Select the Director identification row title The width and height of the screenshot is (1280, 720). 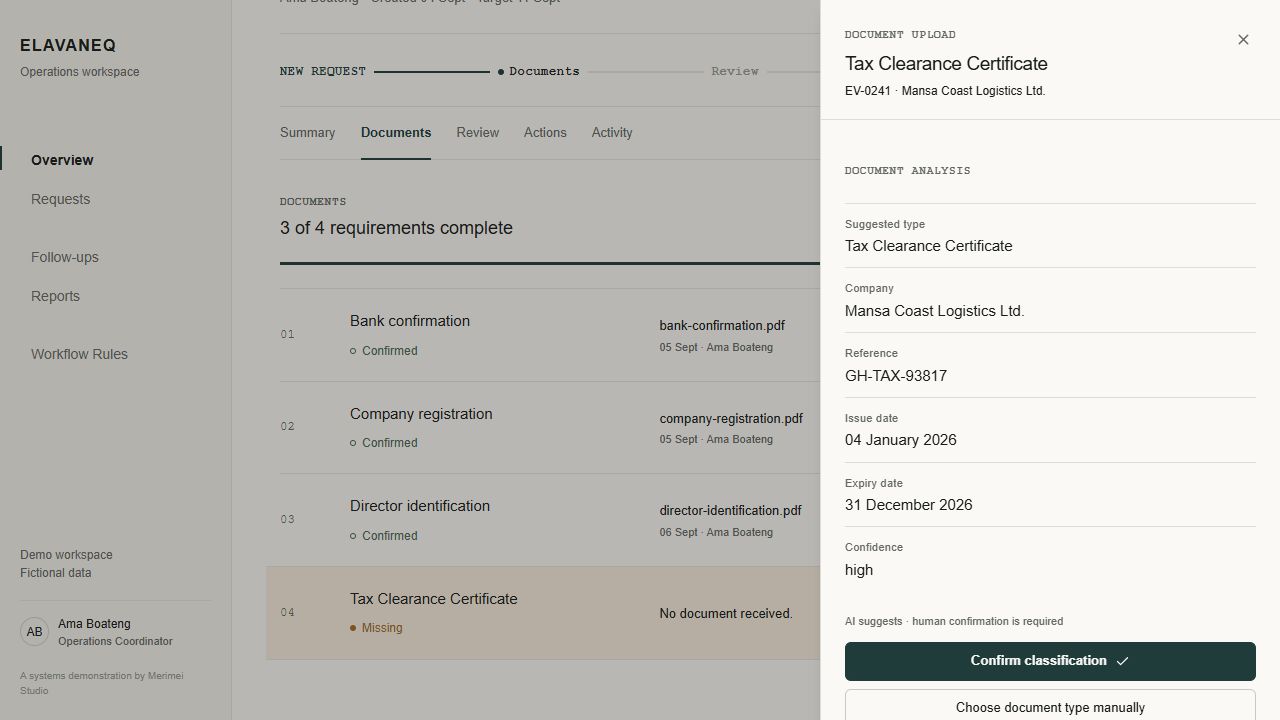tap(420, 506)
